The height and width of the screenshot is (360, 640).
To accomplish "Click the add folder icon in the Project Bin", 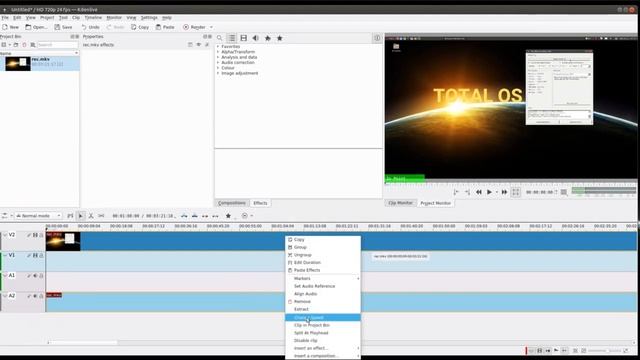I will pyautogui.click(x=16, y=44).
